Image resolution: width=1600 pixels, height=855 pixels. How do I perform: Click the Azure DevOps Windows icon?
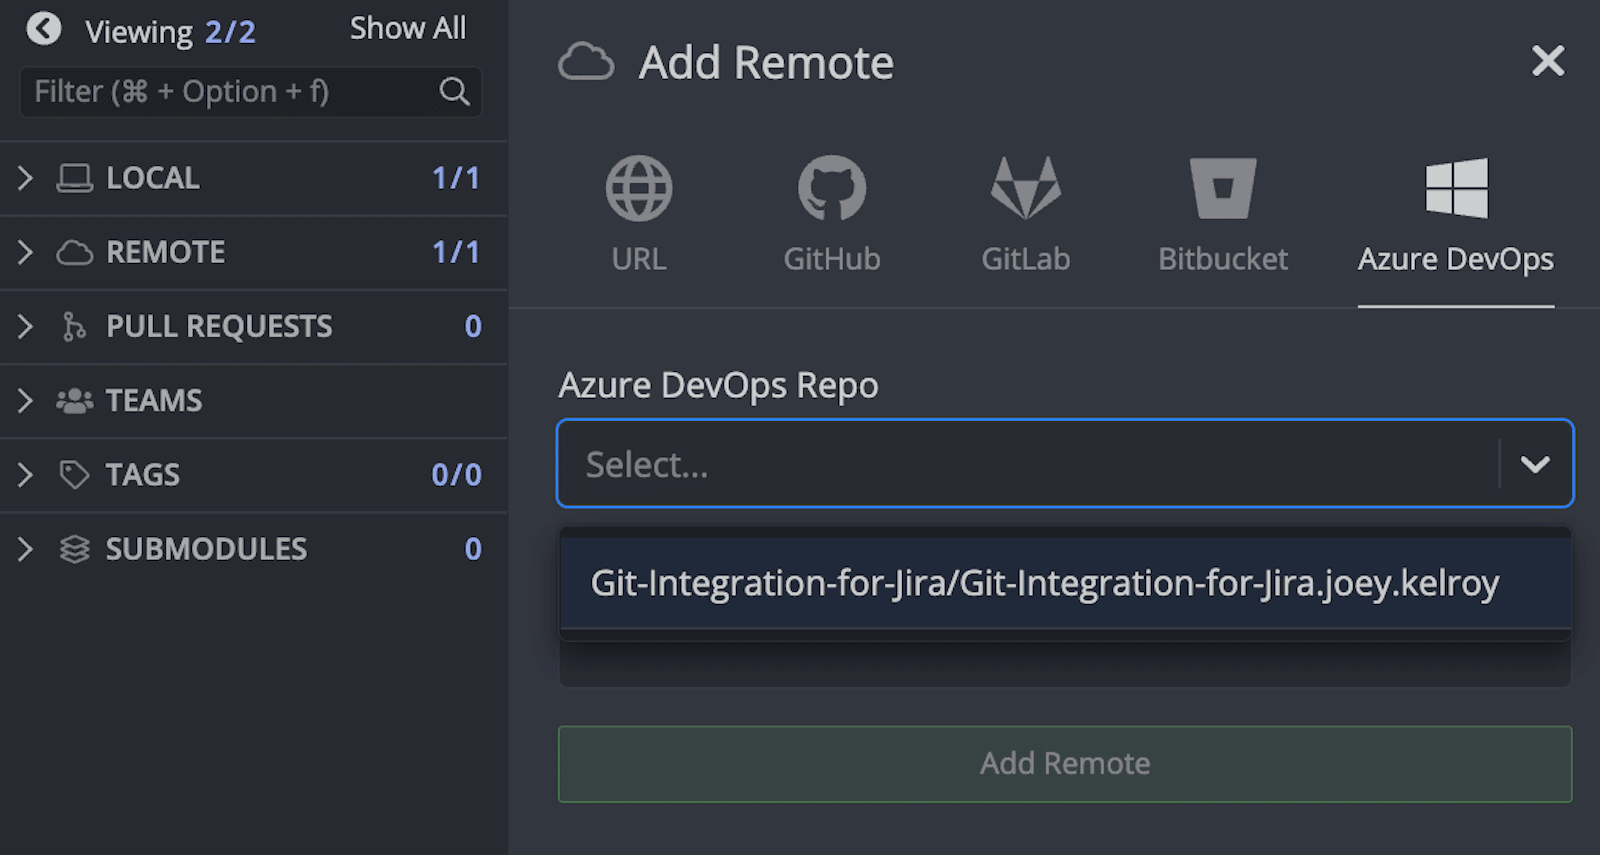[1455, 188]
